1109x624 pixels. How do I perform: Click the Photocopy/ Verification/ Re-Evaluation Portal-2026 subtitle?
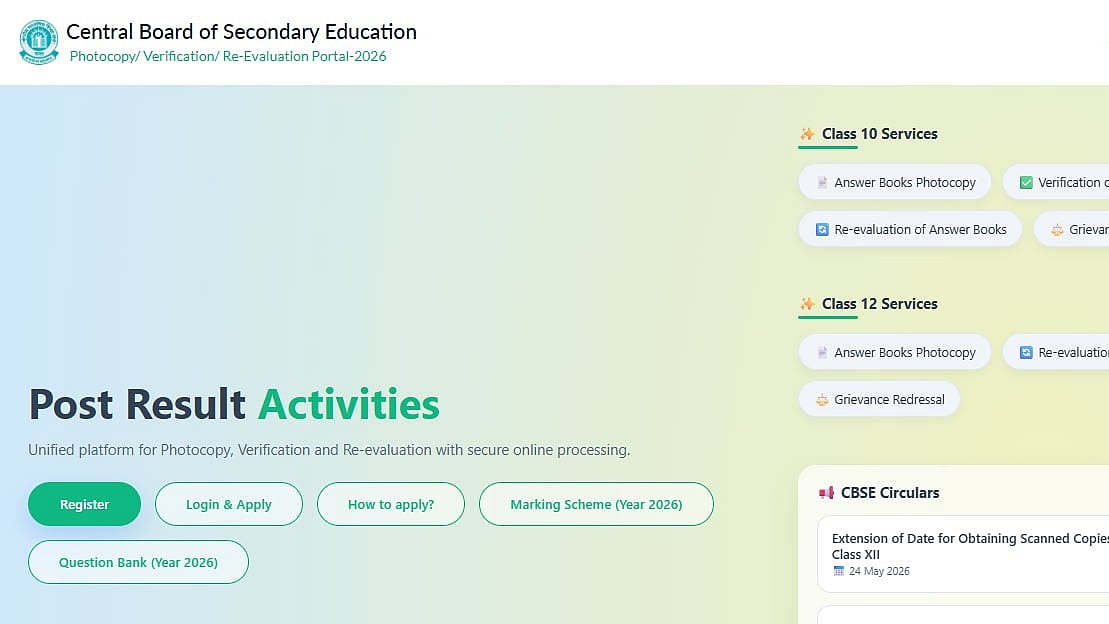(228, 57)
